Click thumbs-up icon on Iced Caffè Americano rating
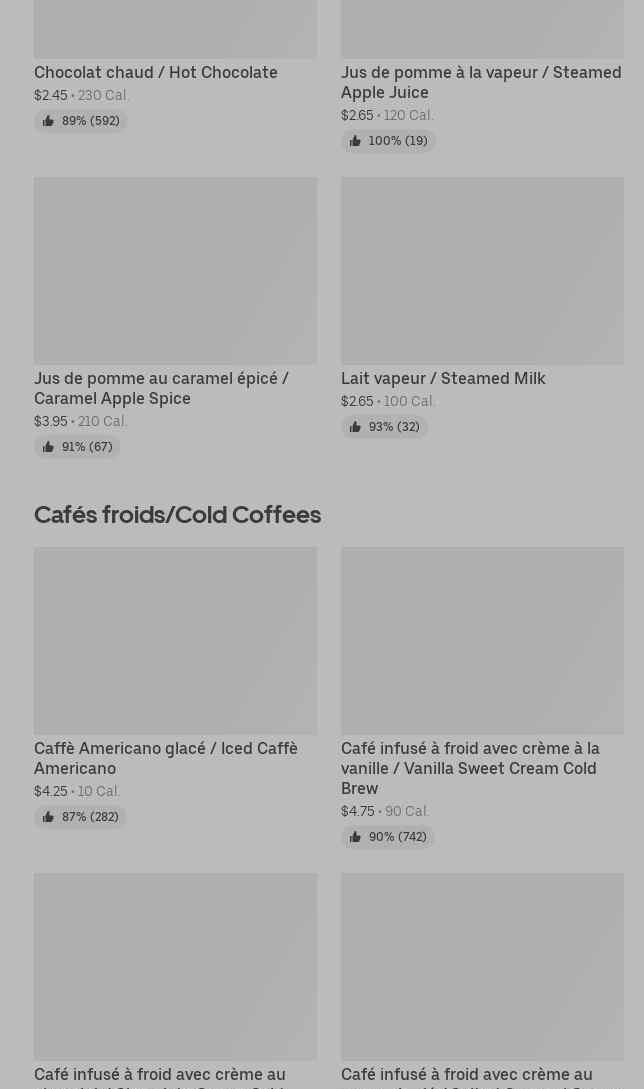644x1089 pixels. pyautogui.click(x=48, y=817)
